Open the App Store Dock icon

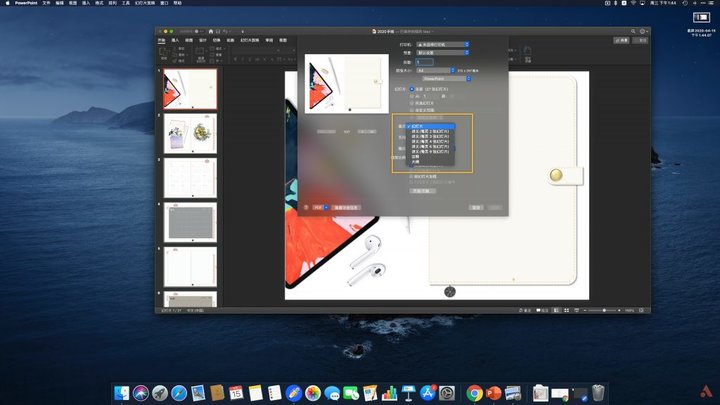[427, 393]
